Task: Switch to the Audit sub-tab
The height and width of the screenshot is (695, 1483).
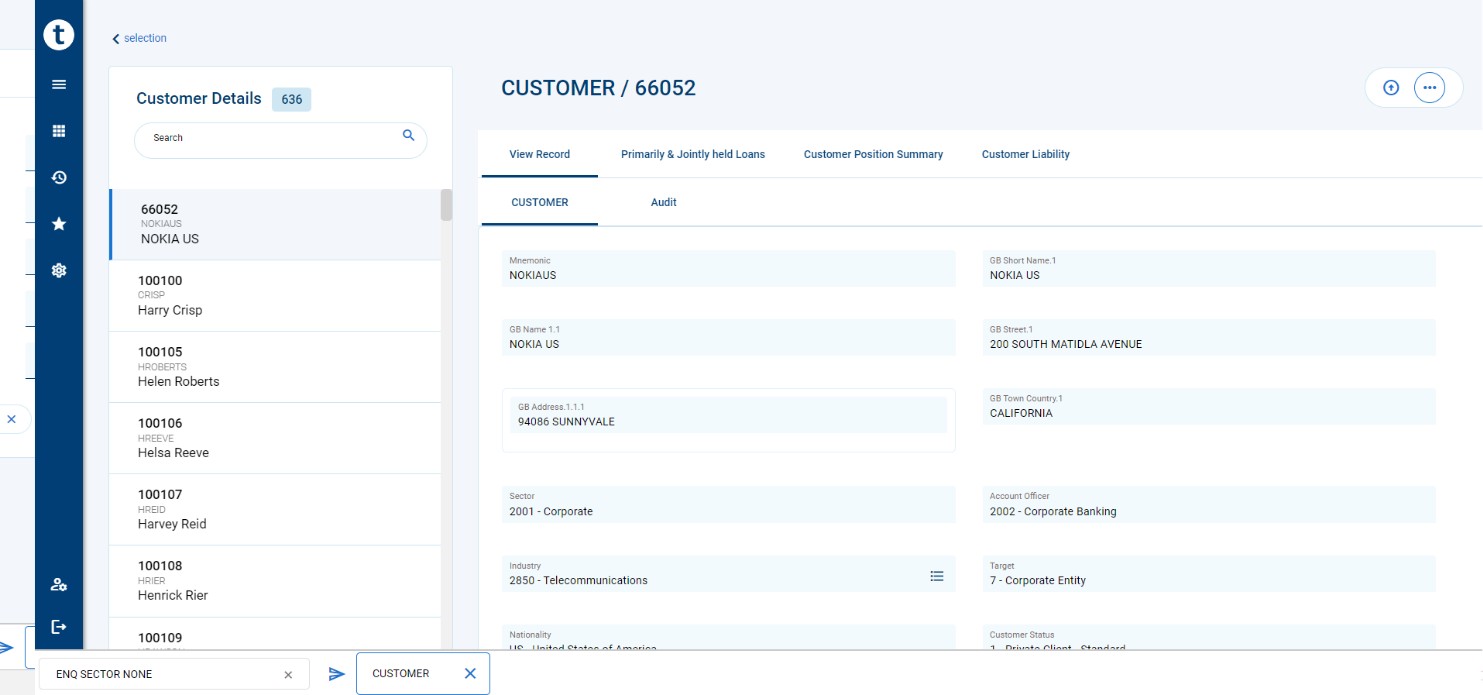Action: point(663,202)
